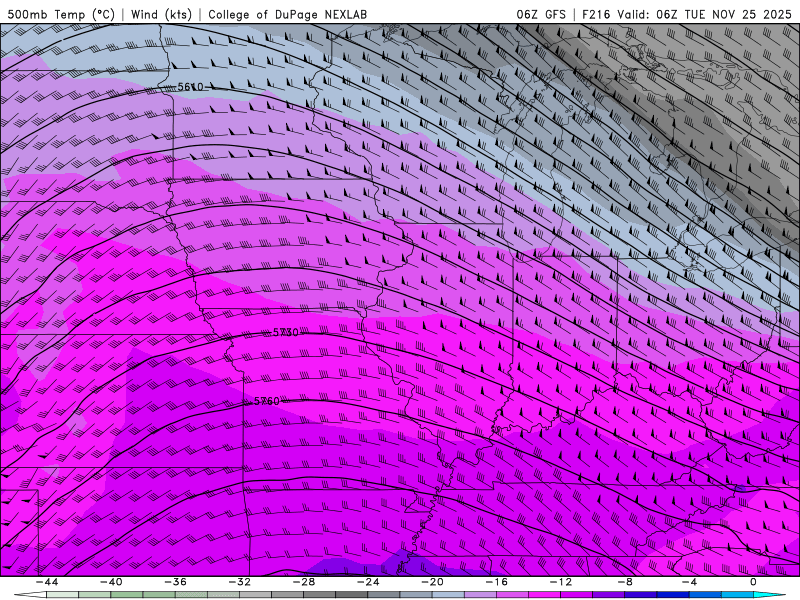Click the '06Z GFS' model run label
The width and height of the screenshot is (800, 600).
tap(541, 14)
